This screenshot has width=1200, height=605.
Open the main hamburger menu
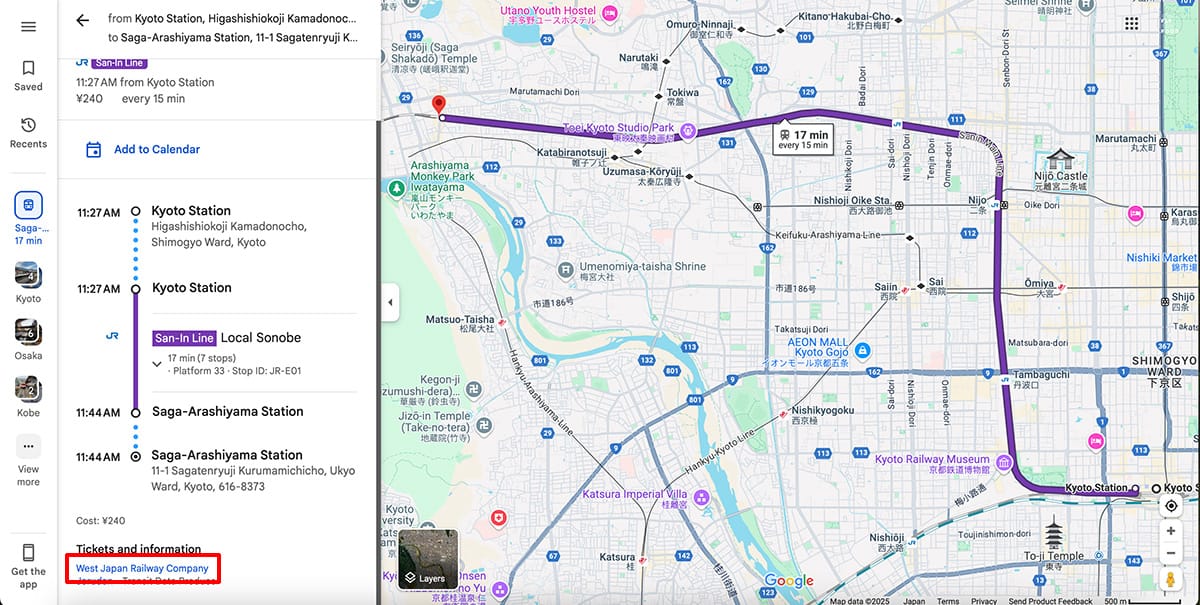[x=27, y=27]
